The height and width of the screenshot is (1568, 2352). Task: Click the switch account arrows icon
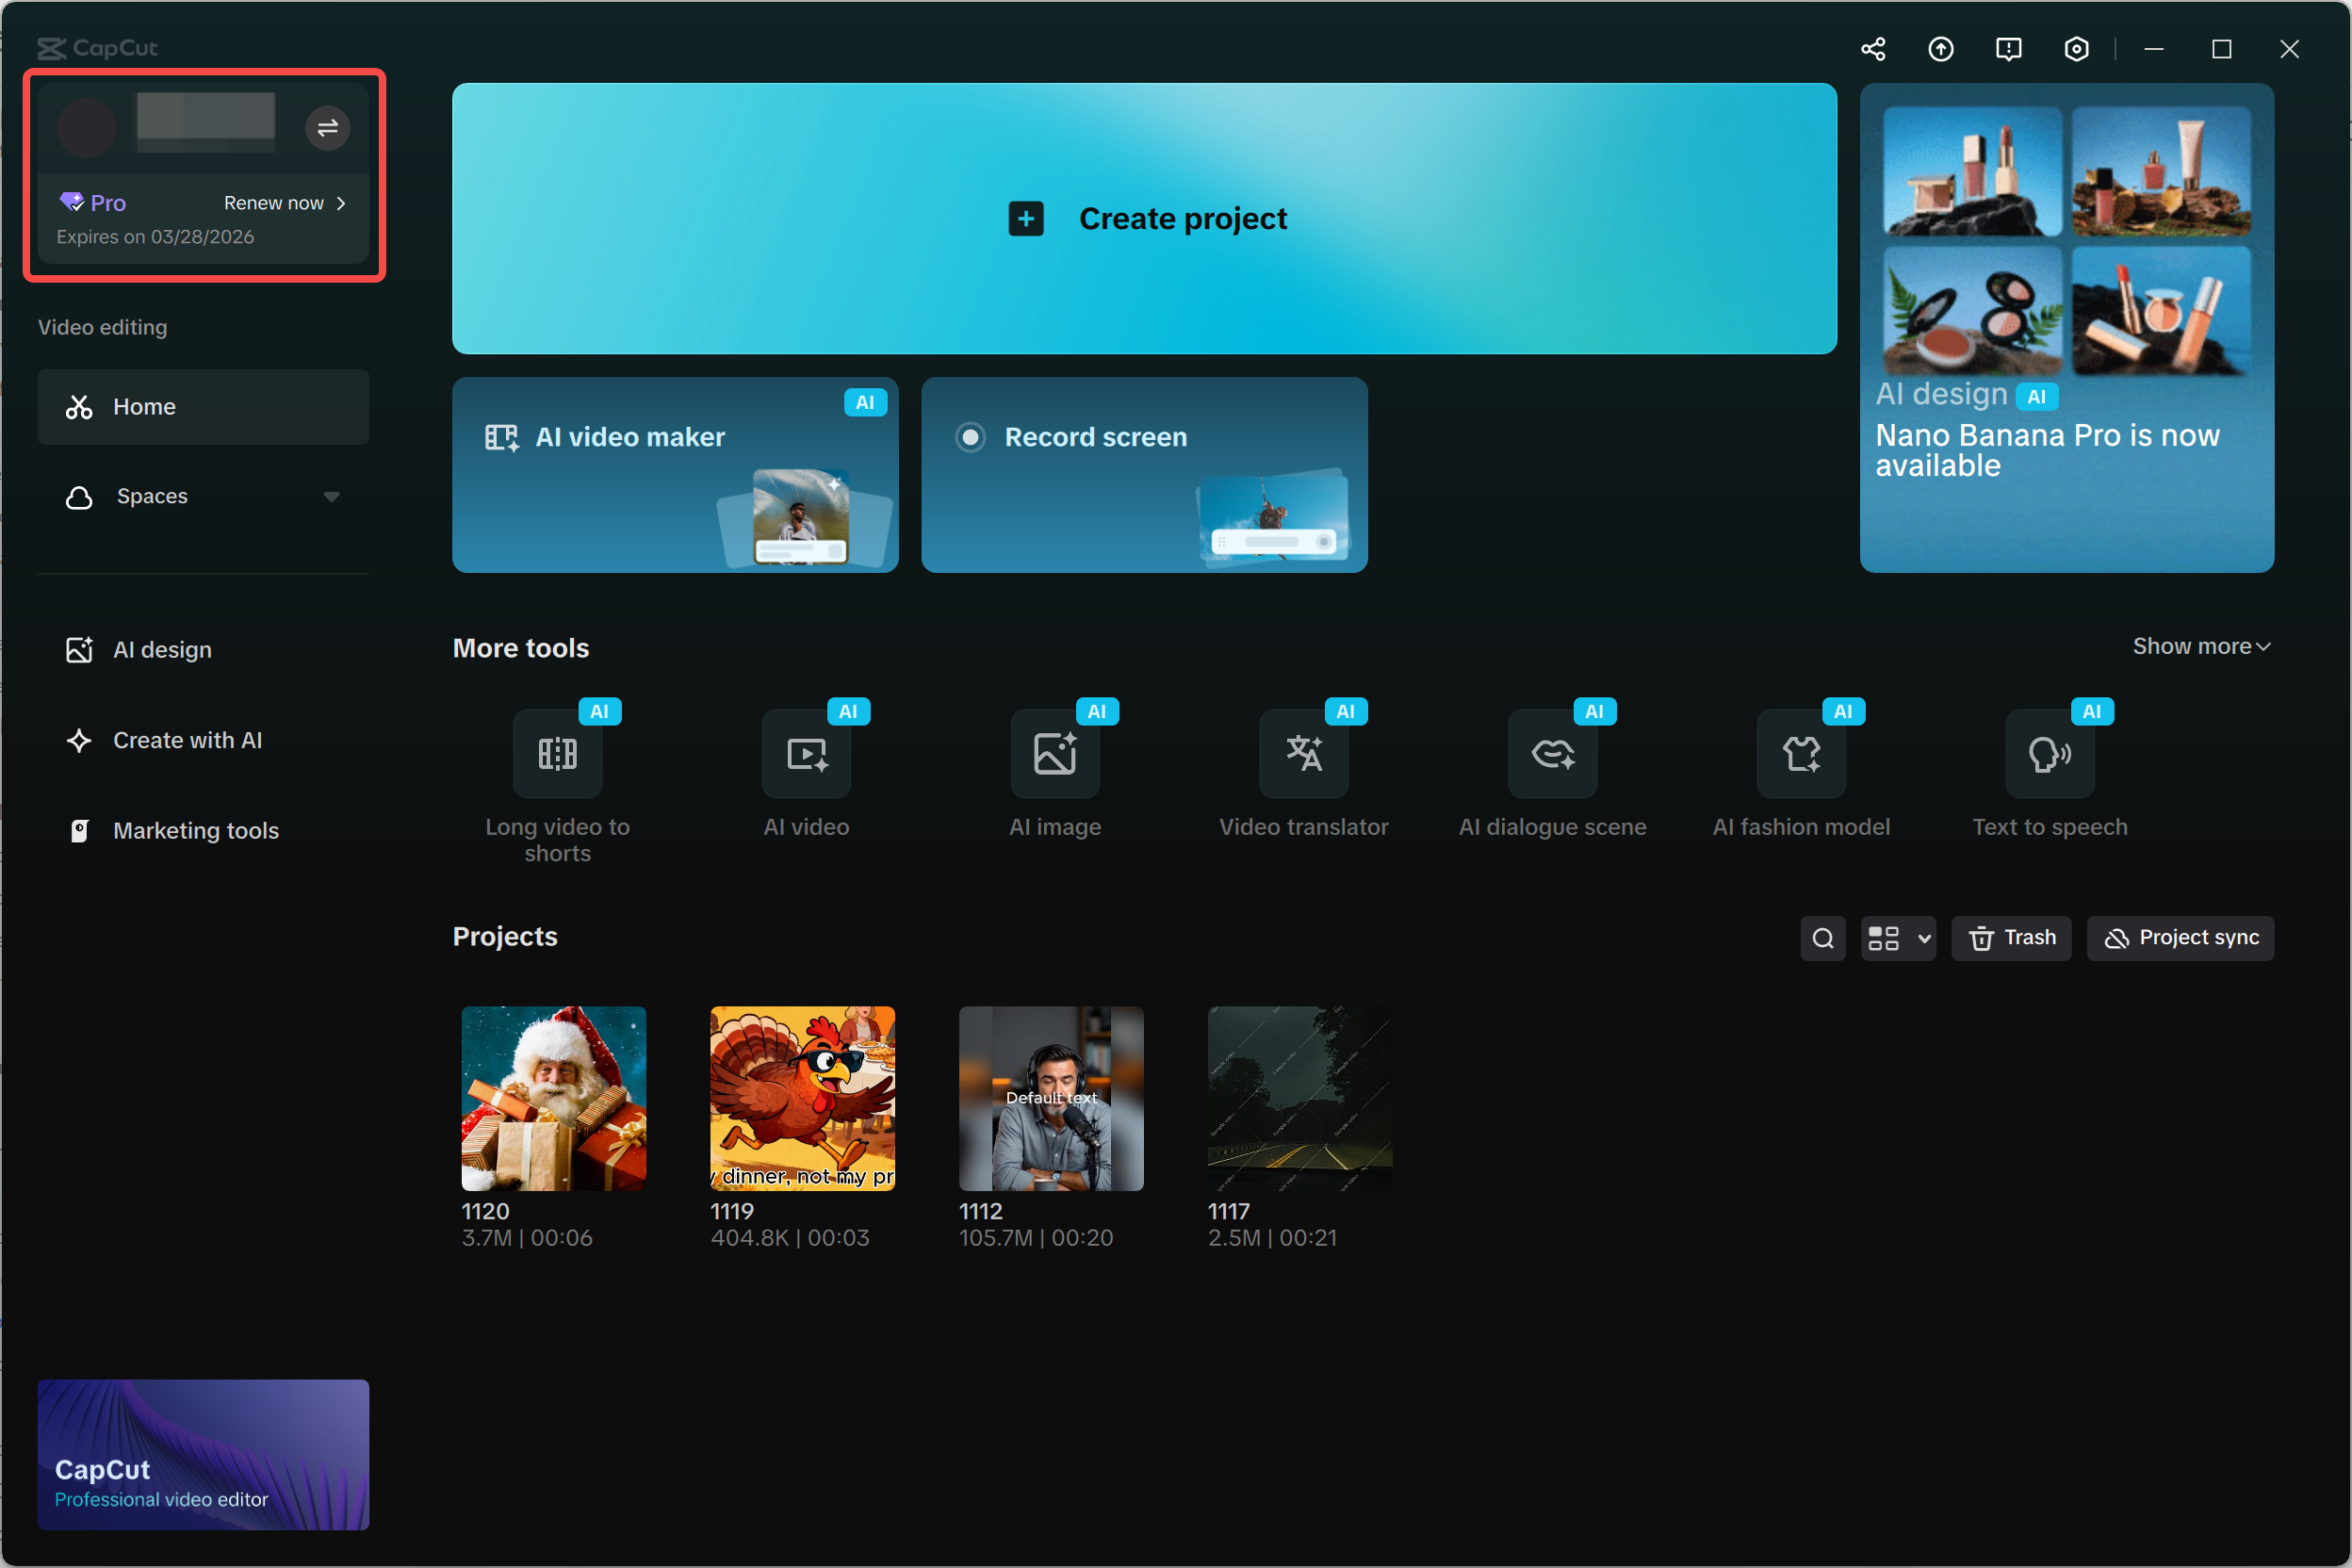coord(327,128)
